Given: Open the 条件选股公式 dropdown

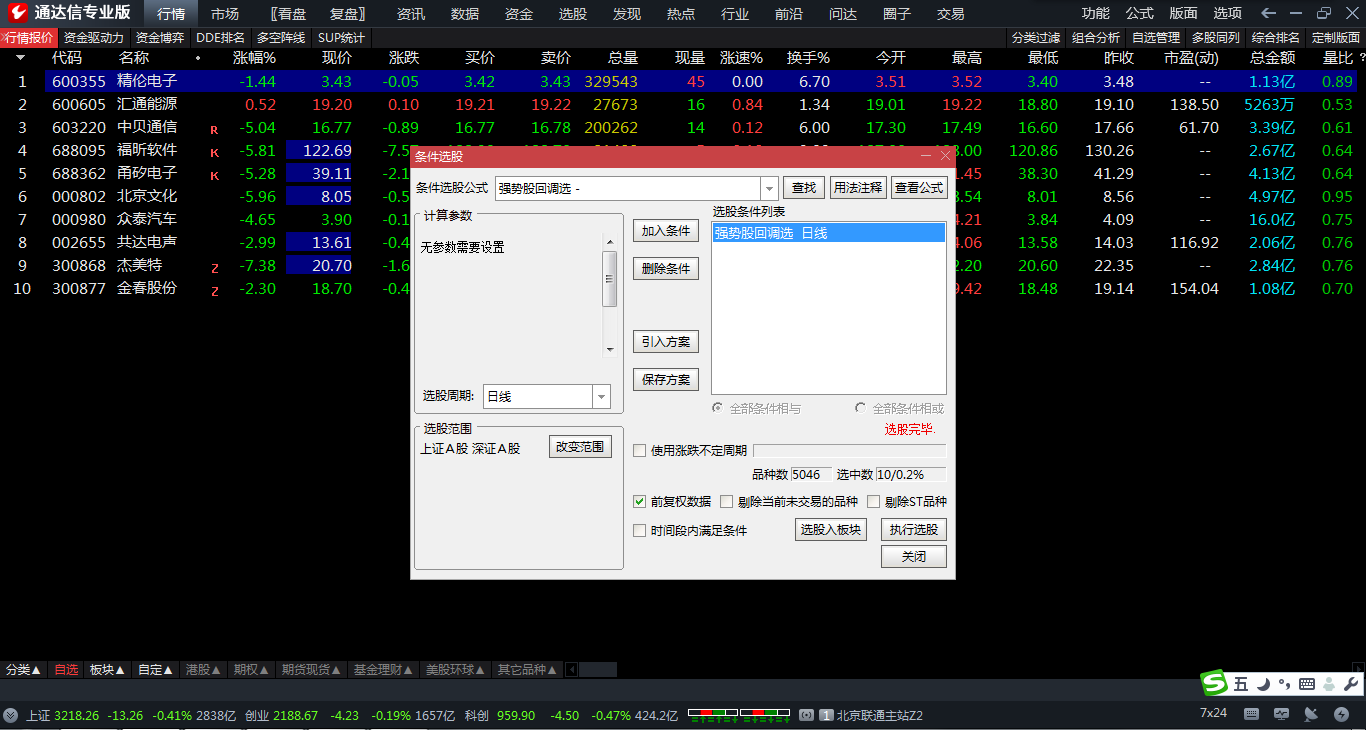Looking at the screenshot, I should tap(768, 187).
